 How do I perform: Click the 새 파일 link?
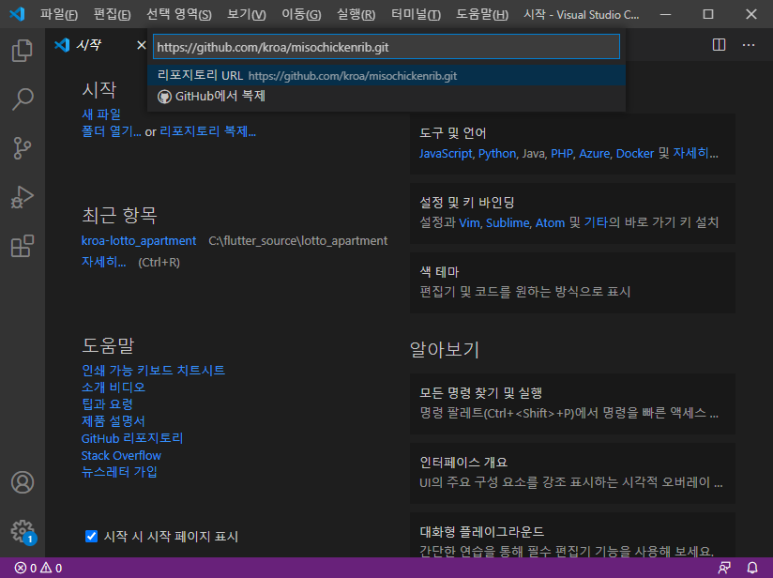click(101, 114)
